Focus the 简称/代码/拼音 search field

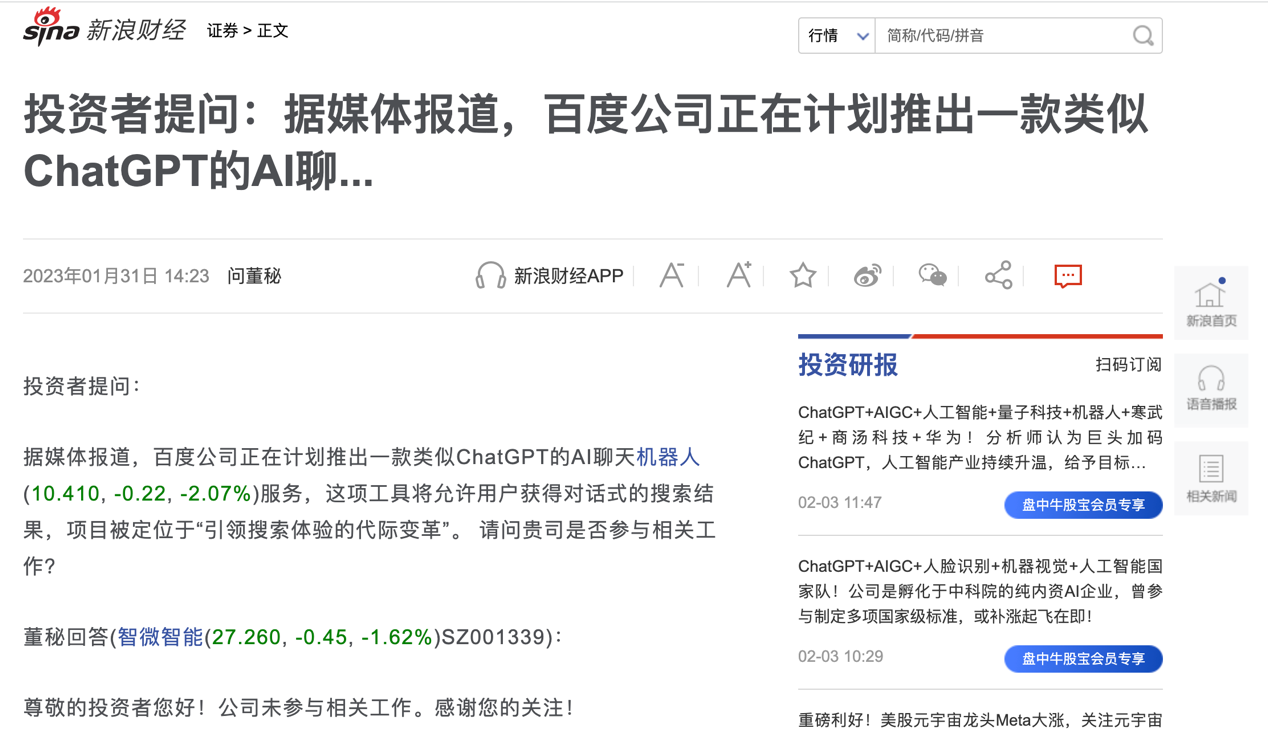(x=1002, y=36)
